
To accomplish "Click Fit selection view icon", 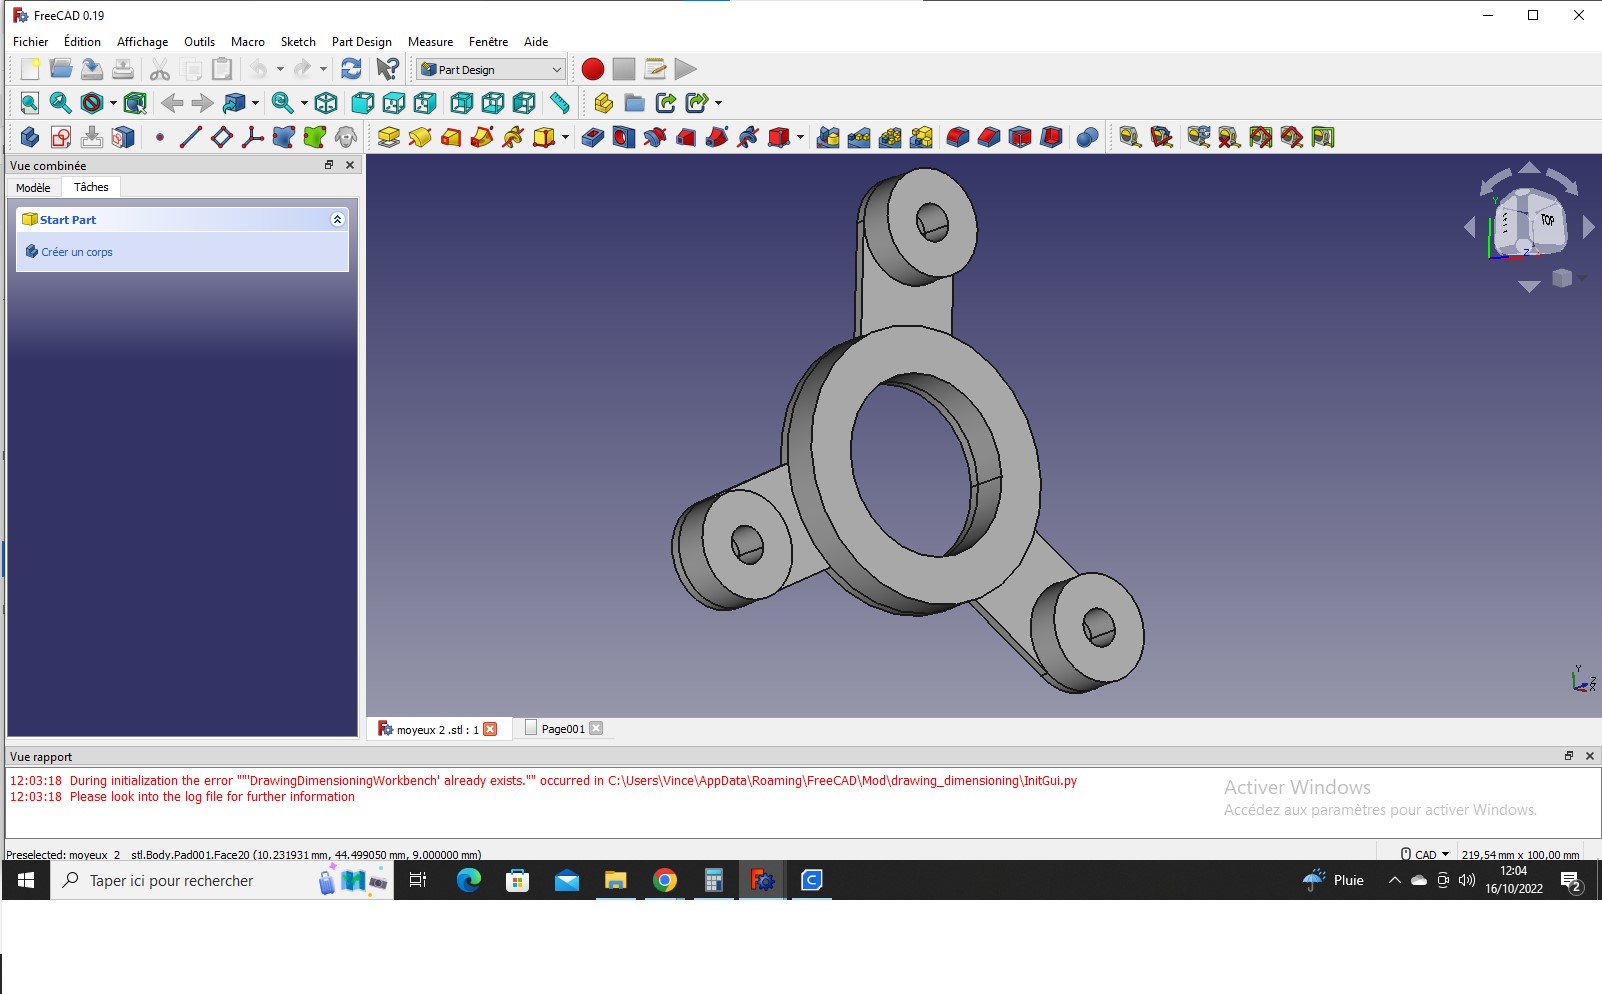I will pos(61,103).
